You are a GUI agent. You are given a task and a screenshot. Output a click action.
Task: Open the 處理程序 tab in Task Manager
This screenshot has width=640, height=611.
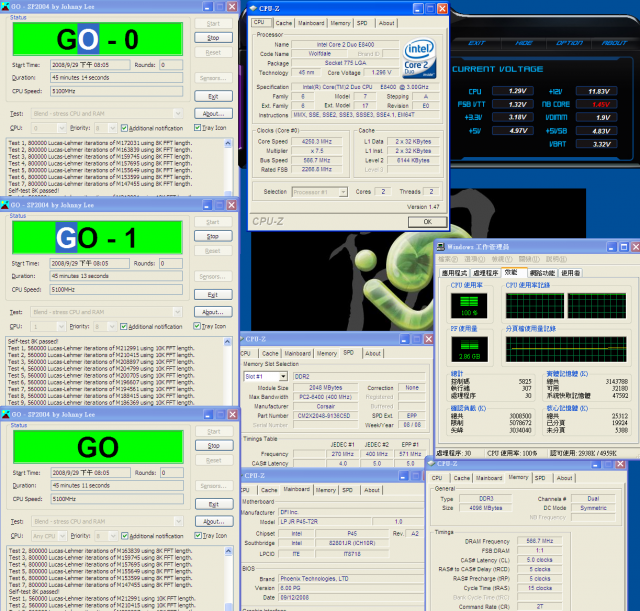point(485,273)
